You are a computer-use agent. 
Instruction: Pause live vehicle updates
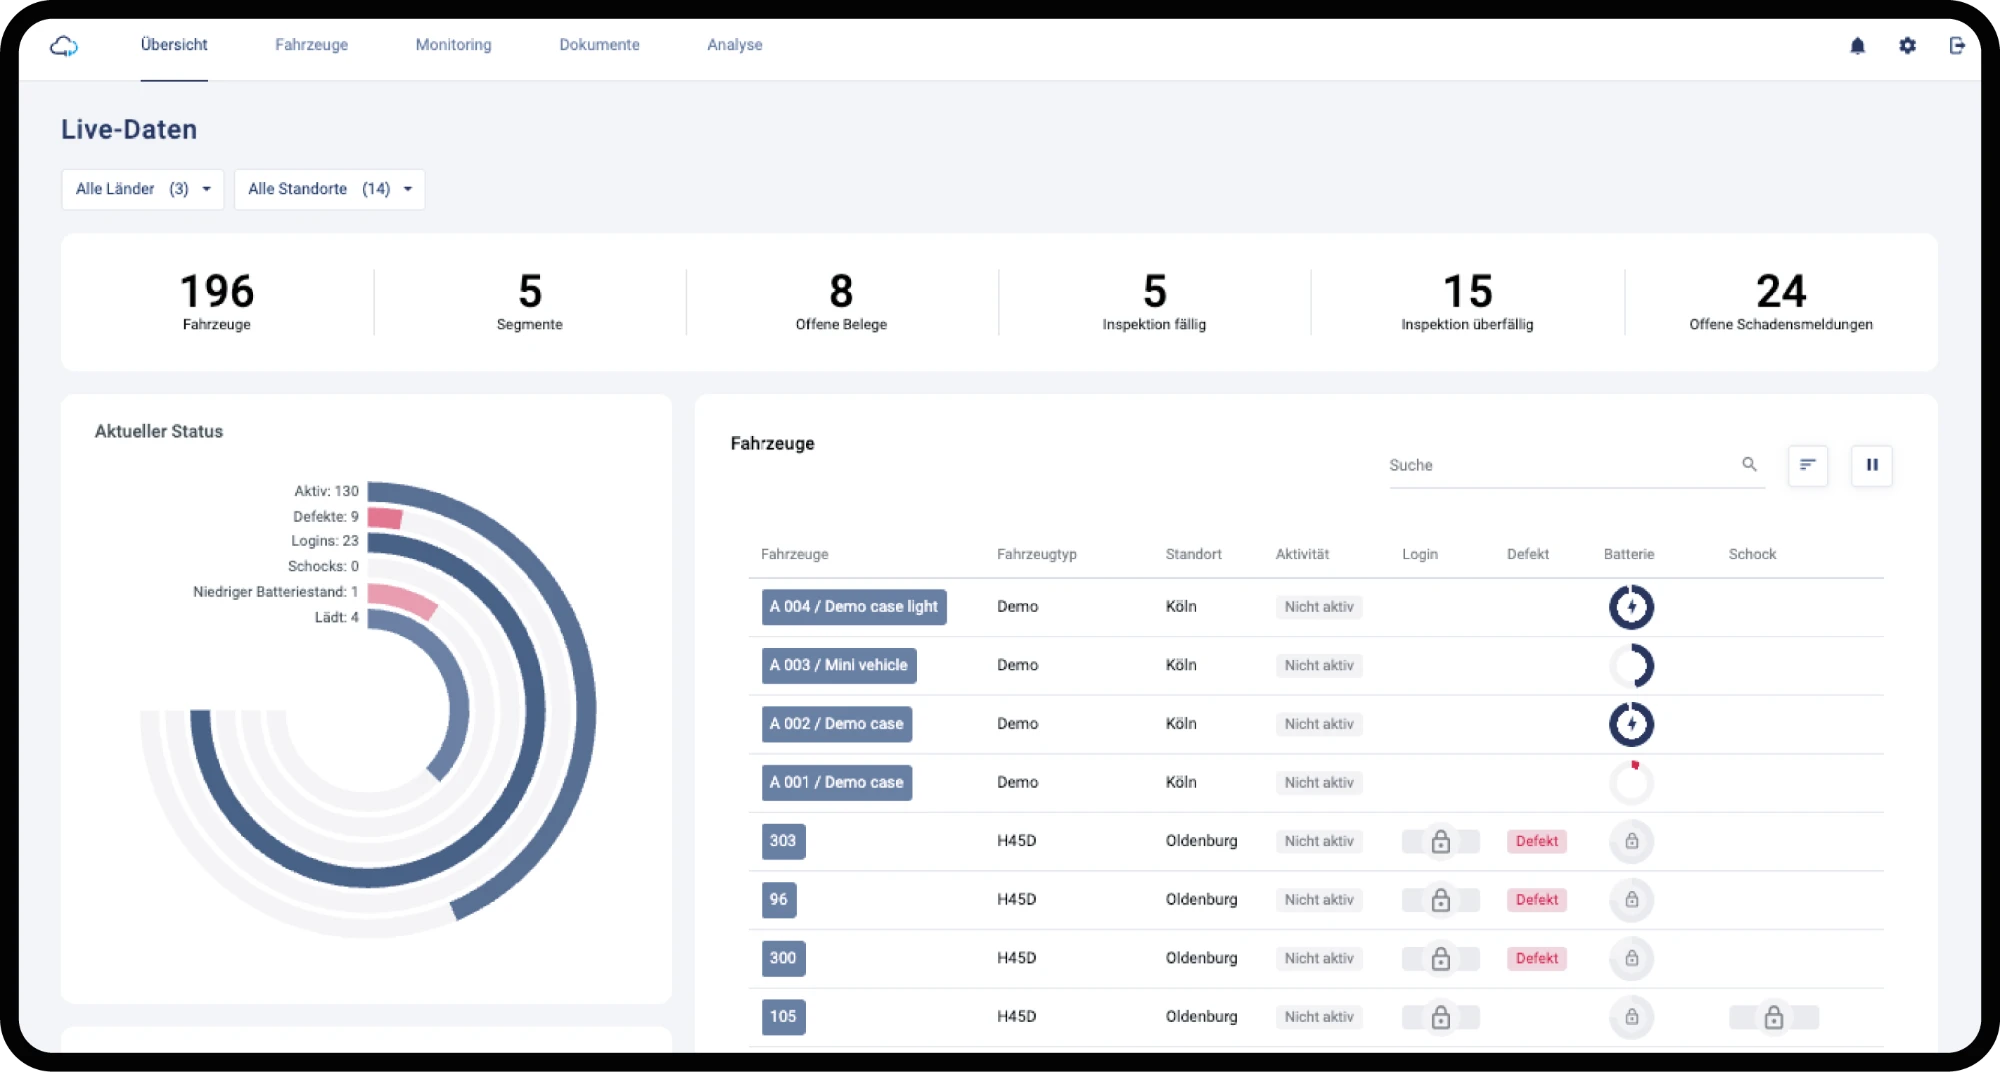(1872, 465)
